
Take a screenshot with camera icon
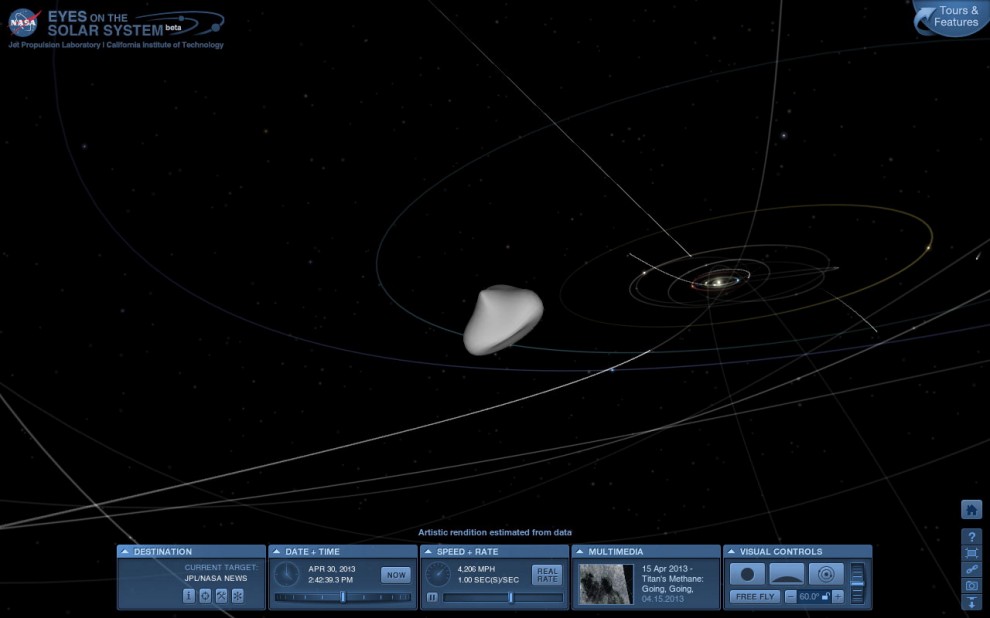point(972,586)
